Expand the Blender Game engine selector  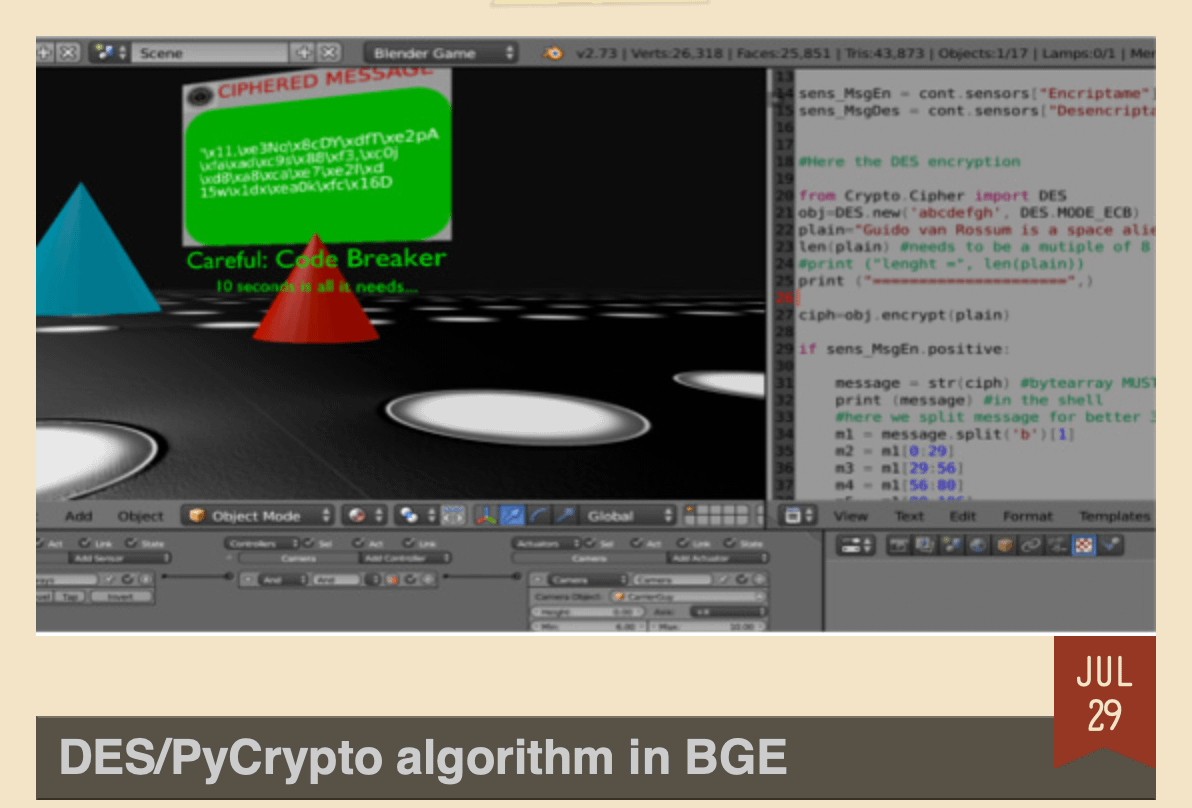pyautogui.click(x=441, y=53)
